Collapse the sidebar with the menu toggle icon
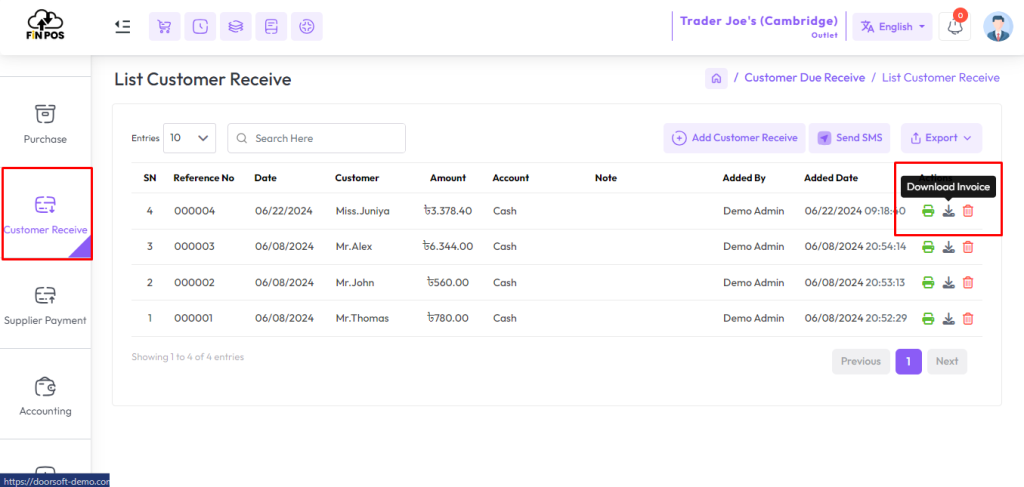This screenshot has height=487, width=1024. click(122, 26)
